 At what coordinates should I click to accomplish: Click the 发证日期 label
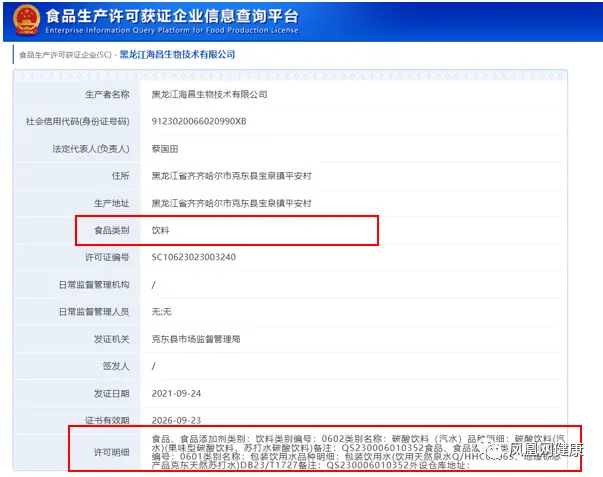(112, 394)
